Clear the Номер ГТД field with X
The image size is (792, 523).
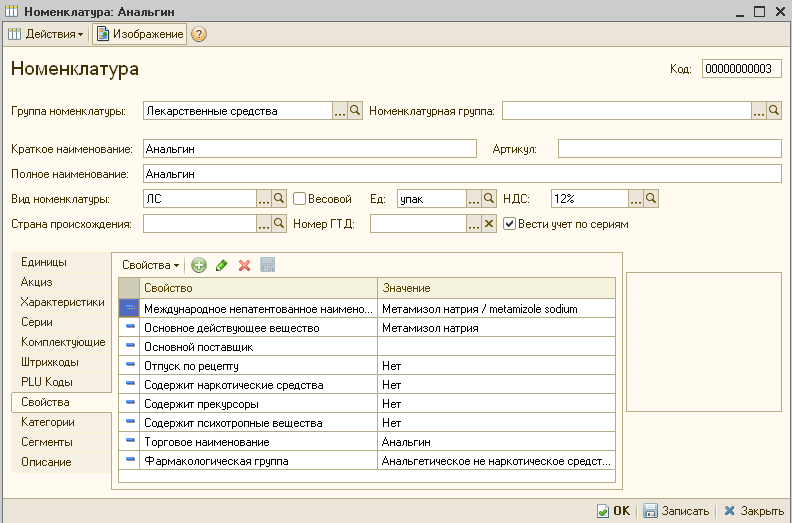pyautogui.click(x=489, y=224)
